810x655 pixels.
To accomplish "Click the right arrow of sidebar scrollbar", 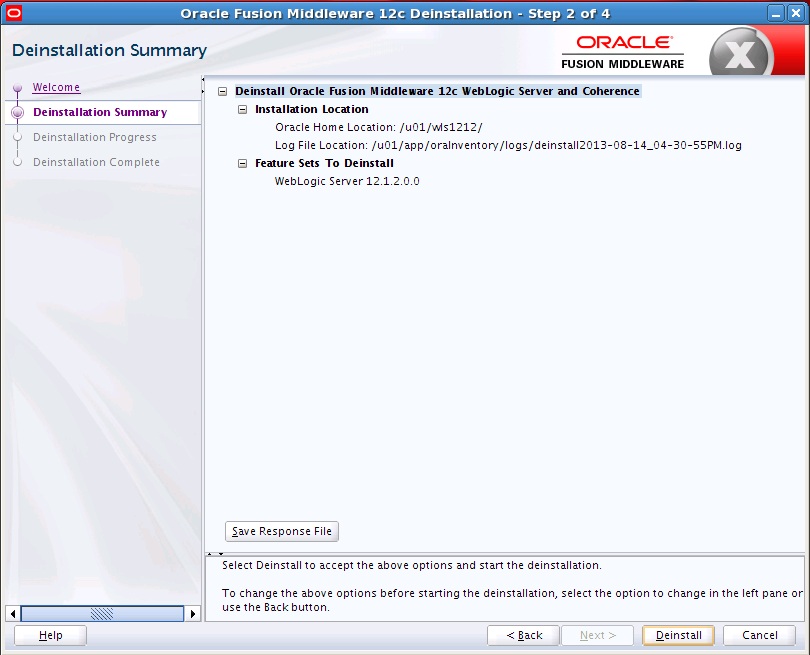I will click(193, 614).
